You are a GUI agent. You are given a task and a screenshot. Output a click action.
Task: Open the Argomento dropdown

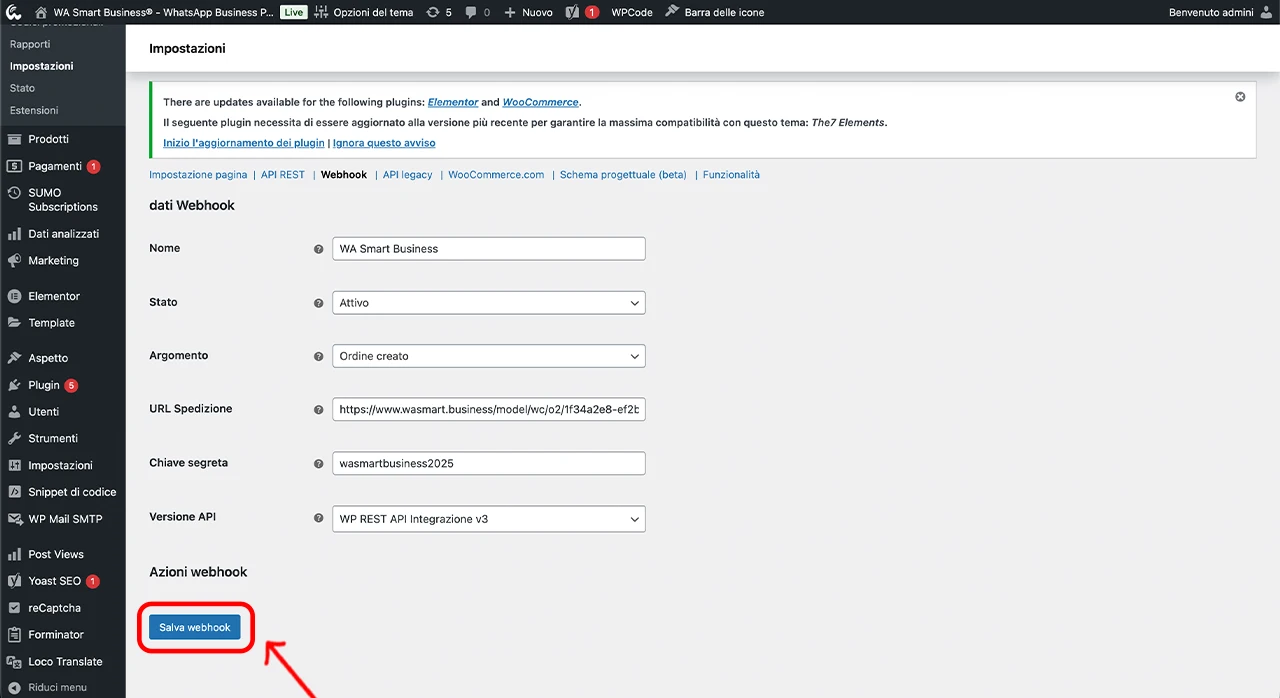488,356
